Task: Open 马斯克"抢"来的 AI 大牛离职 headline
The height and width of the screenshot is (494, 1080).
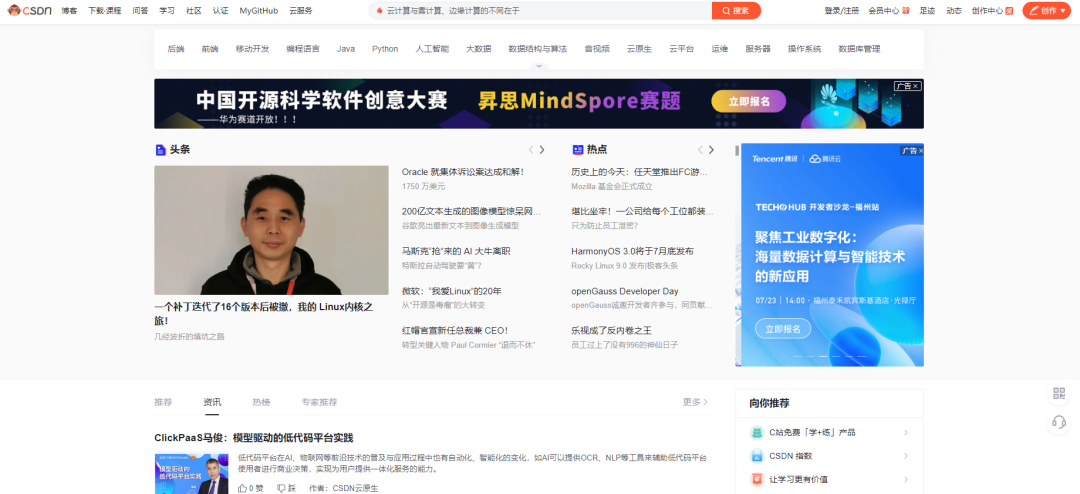Action: point(456,251)
